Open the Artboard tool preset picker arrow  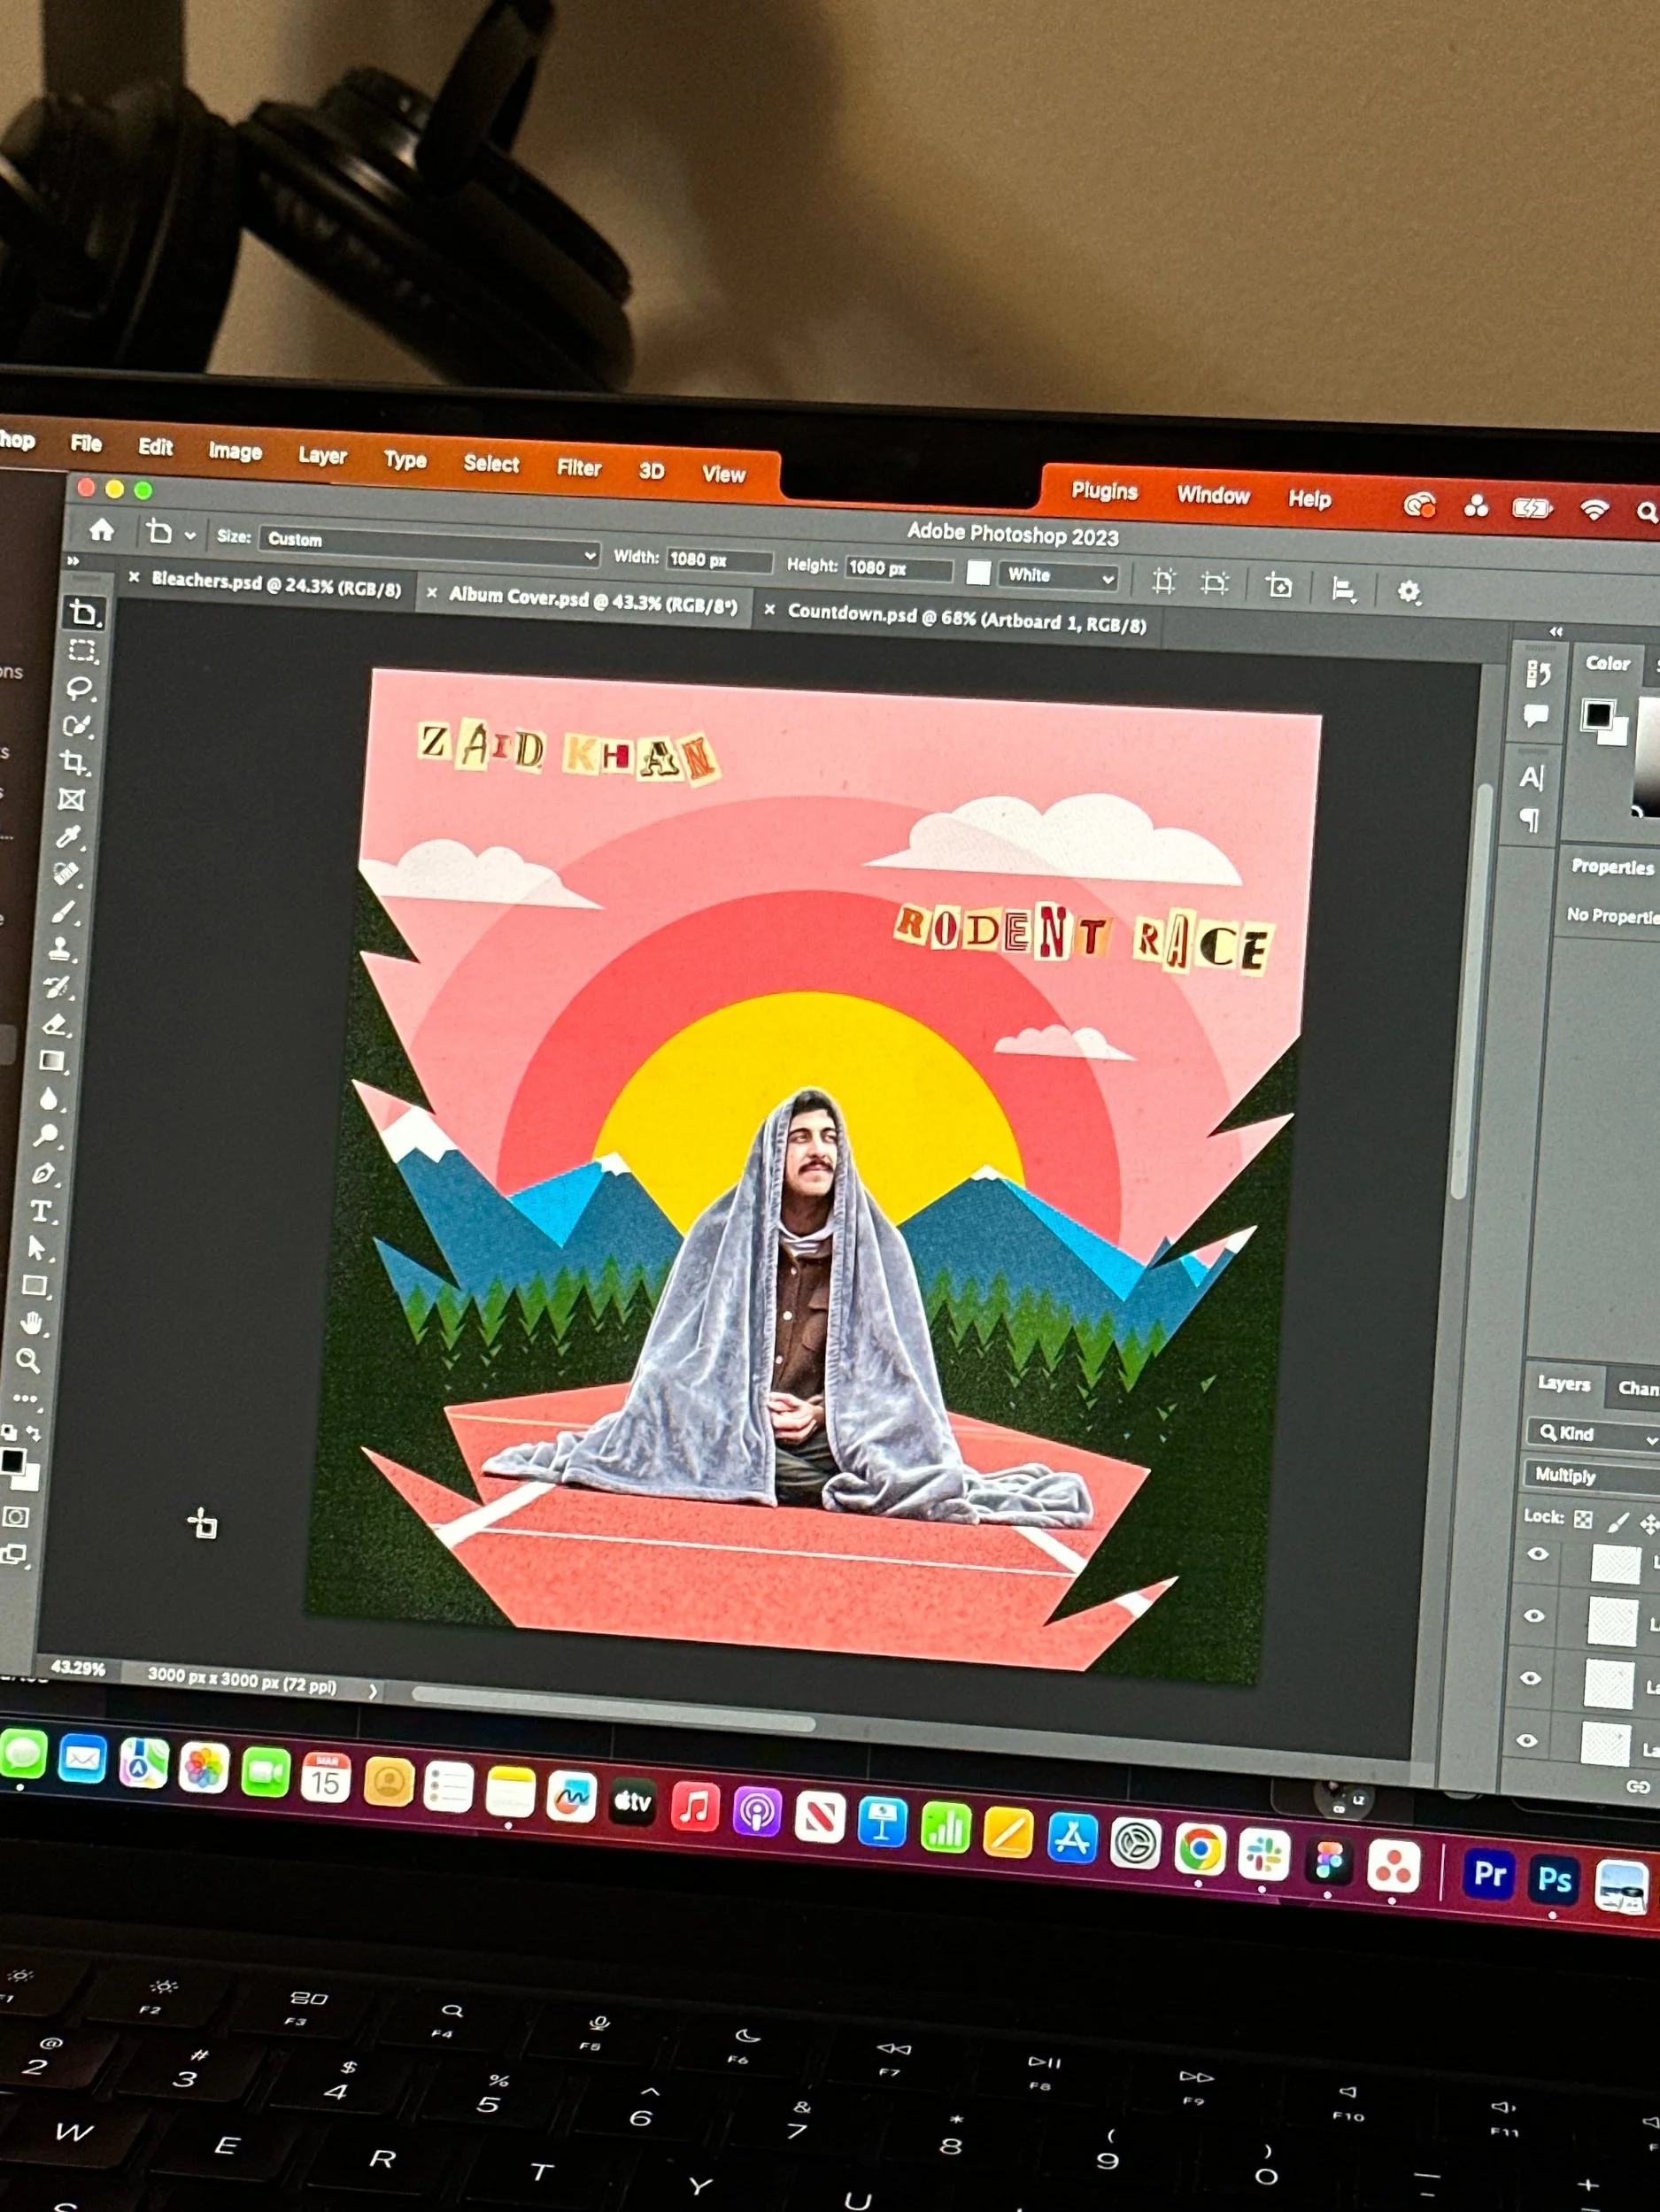[x=190, y=536]
